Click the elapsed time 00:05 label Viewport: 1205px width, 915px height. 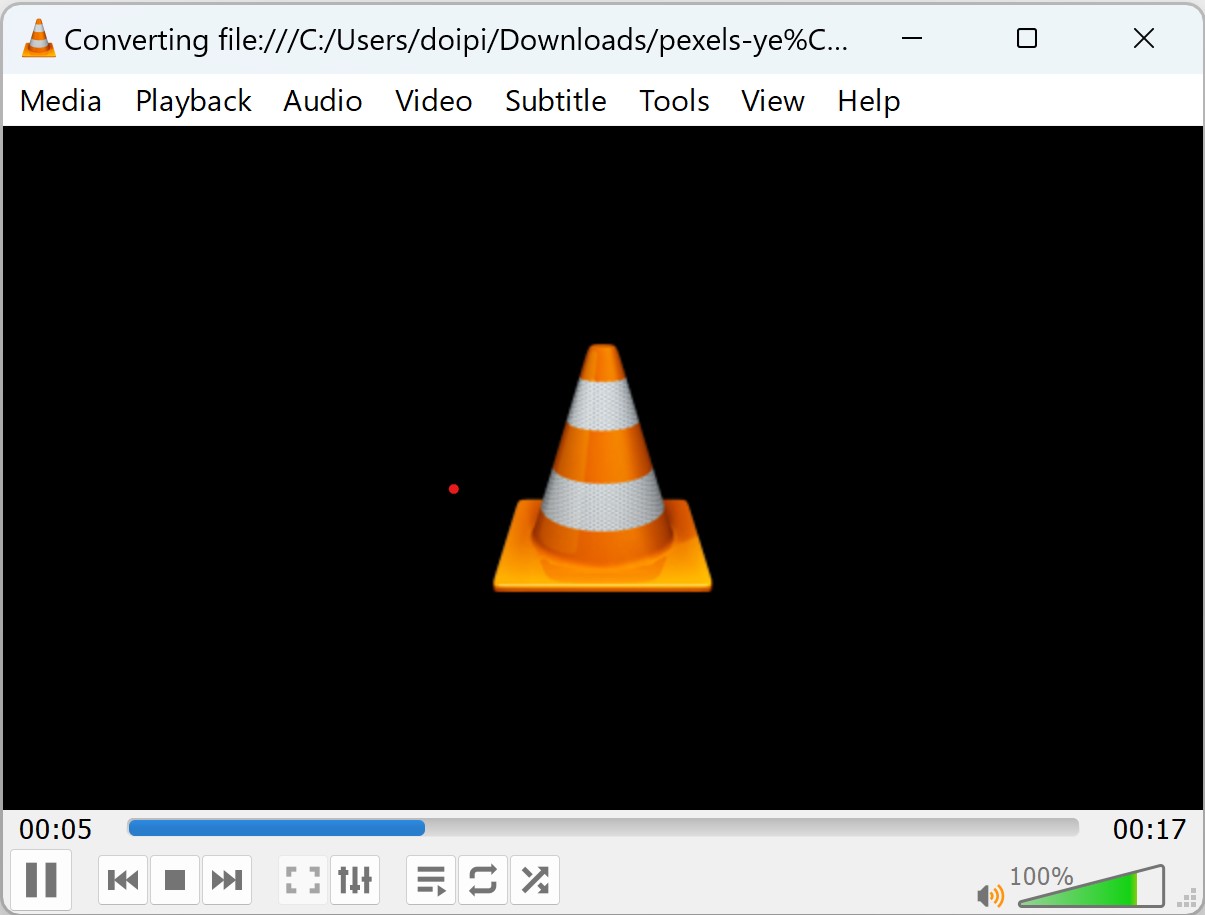(x=56, y=830)
